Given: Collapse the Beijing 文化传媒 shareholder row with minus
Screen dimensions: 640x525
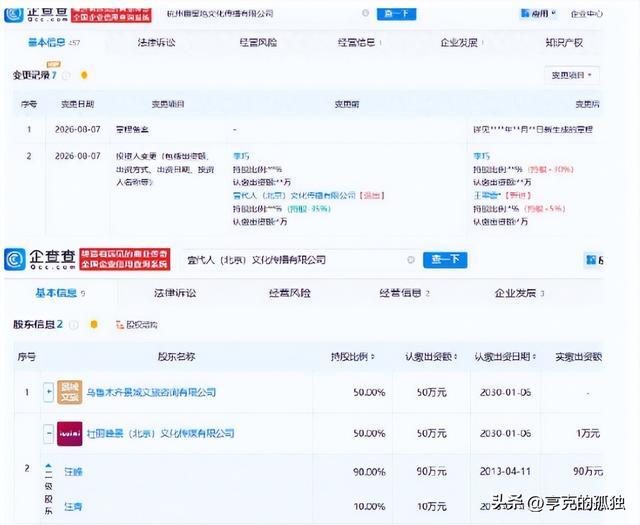Looking at the screenshot, I should [49, 433].
